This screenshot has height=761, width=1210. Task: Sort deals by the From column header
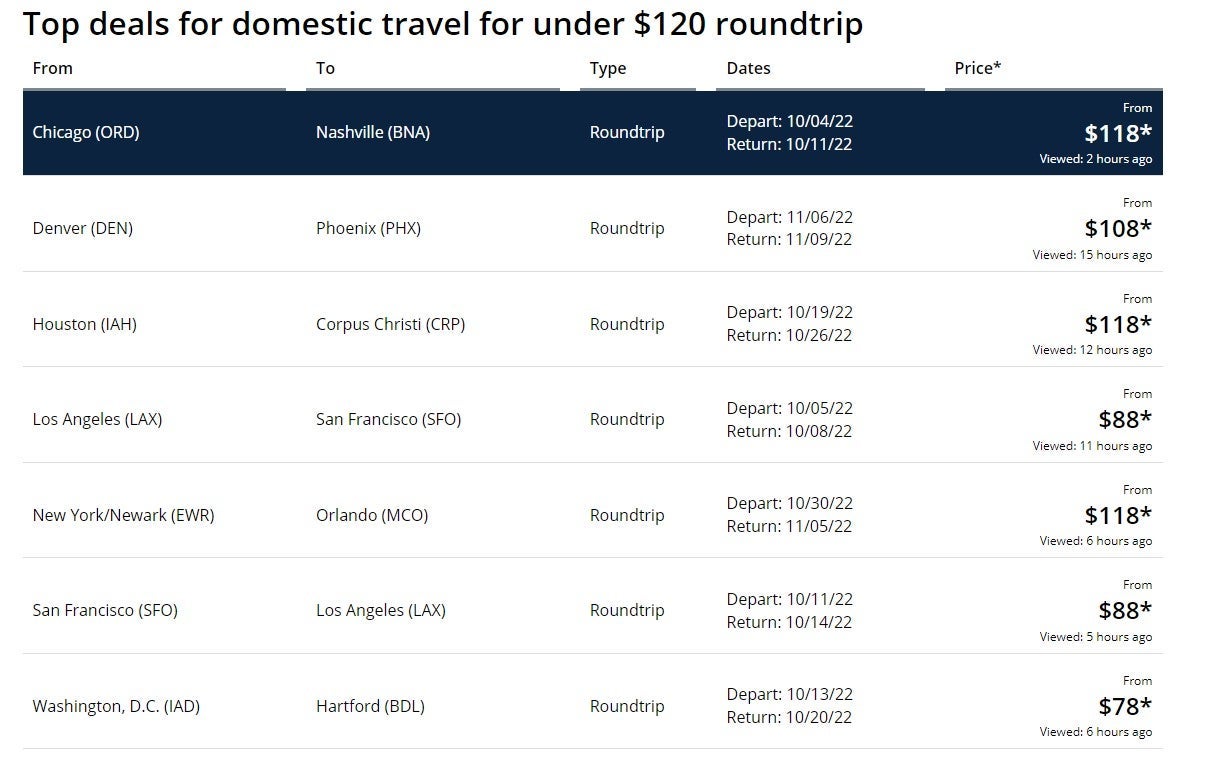click(x=53, y=68)
